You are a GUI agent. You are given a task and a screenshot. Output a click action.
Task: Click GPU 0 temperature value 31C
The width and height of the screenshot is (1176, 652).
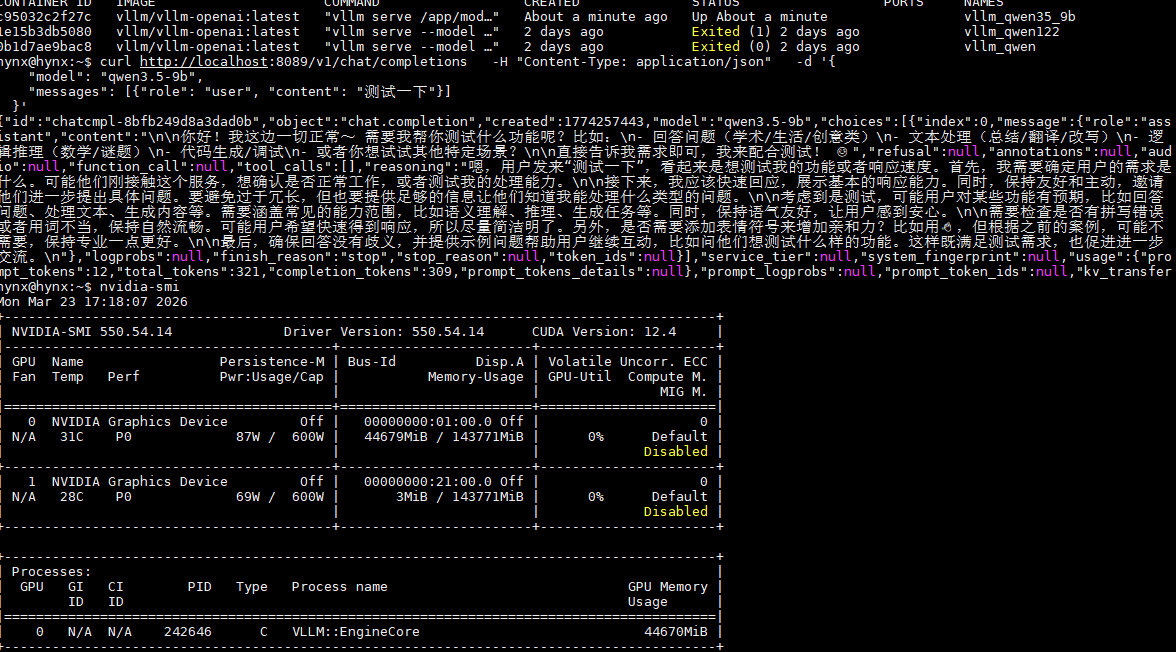(x=72, y=437)
